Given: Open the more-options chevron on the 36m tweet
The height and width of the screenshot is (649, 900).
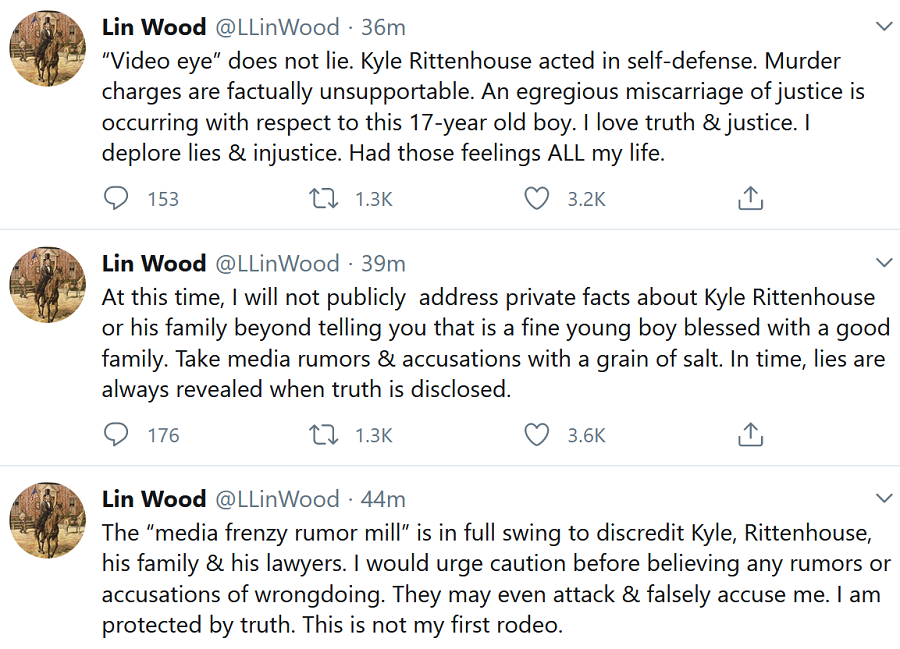Looking at the screenshot, I should click(x=883, y=26).
